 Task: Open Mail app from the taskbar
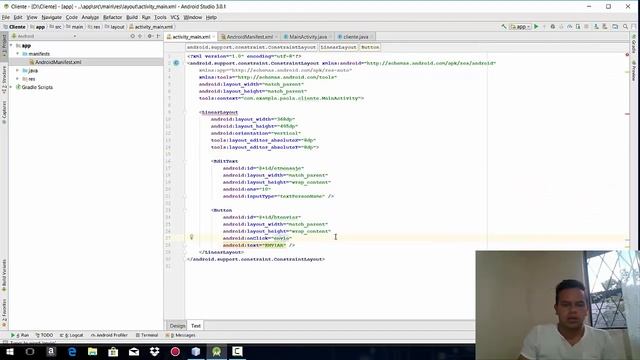[134, 351]
